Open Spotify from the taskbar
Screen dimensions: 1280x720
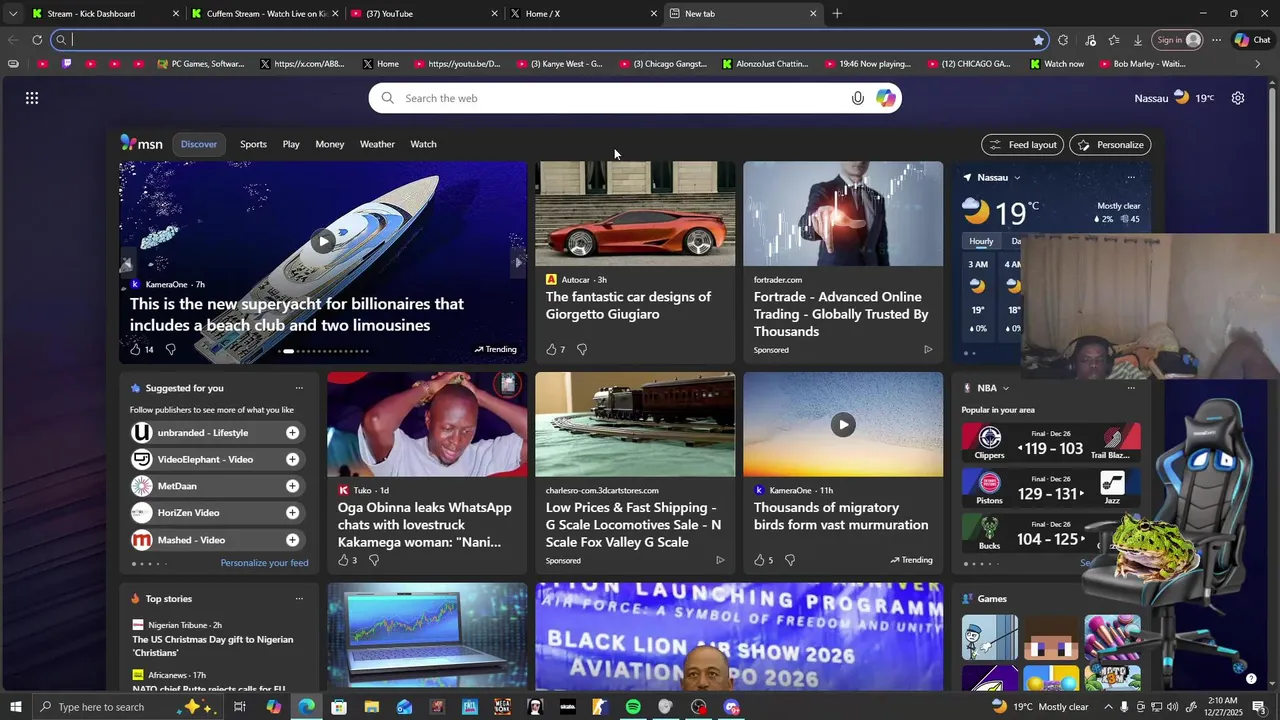tap(633, 707)
